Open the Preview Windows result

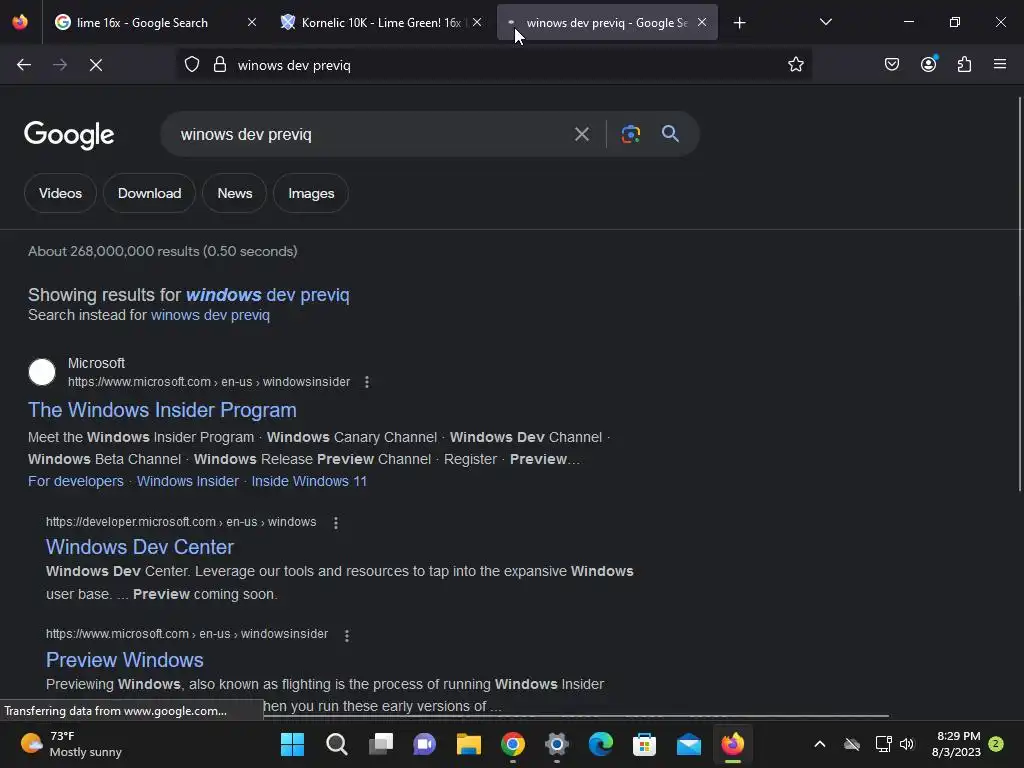[x=125, y=660]
